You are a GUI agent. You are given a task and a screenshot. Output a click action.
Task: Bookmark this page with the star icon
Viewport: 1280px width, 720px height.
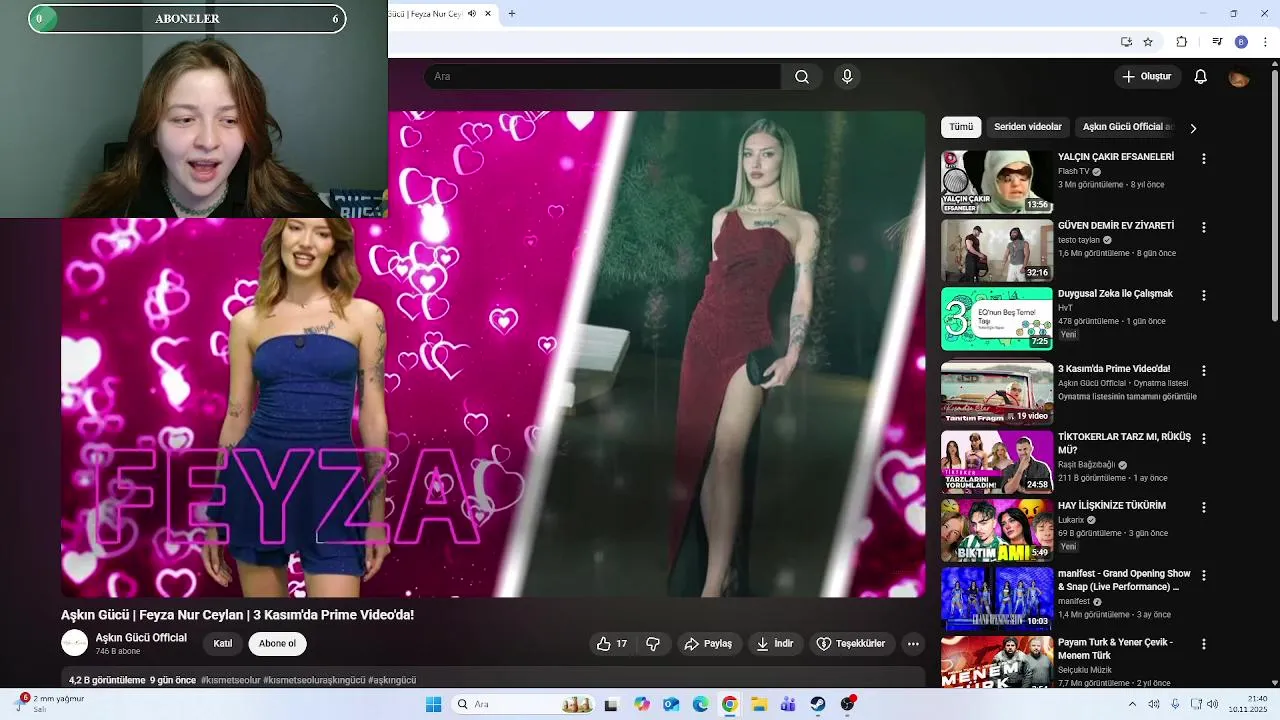point(1148,42)
